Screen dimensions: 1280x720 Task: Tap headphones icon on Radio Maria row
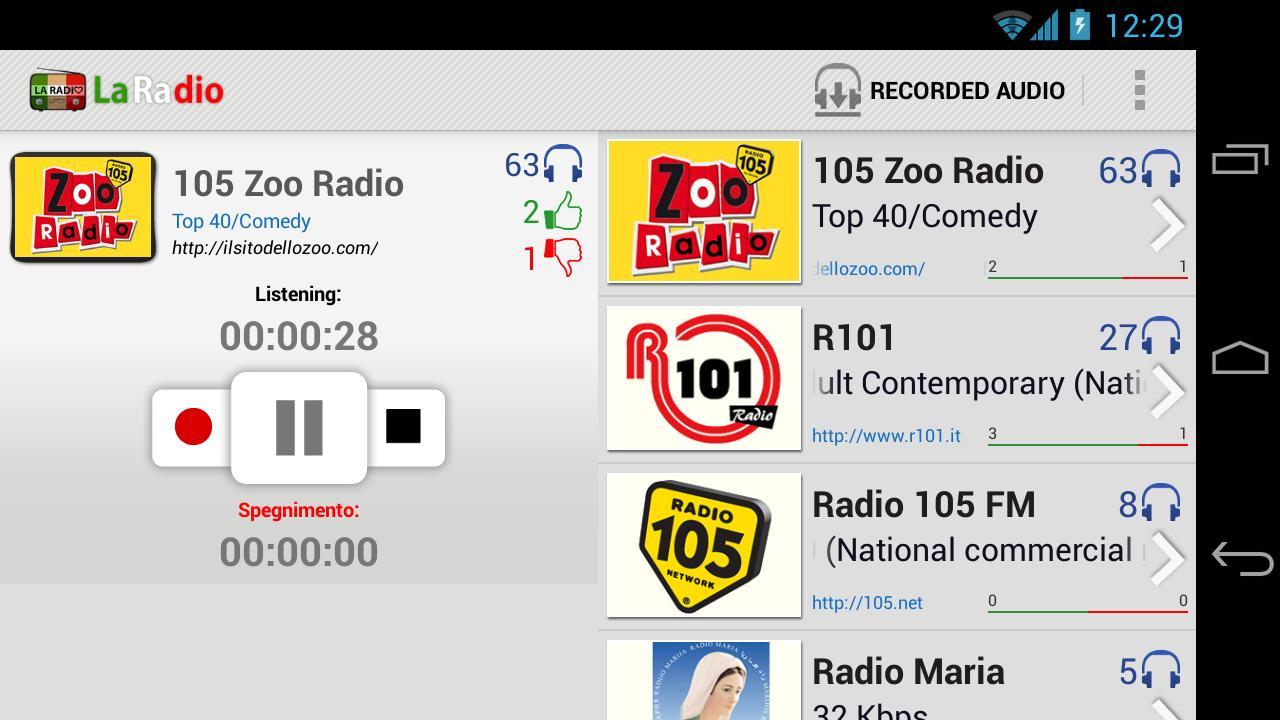[x=1161, y=671]
